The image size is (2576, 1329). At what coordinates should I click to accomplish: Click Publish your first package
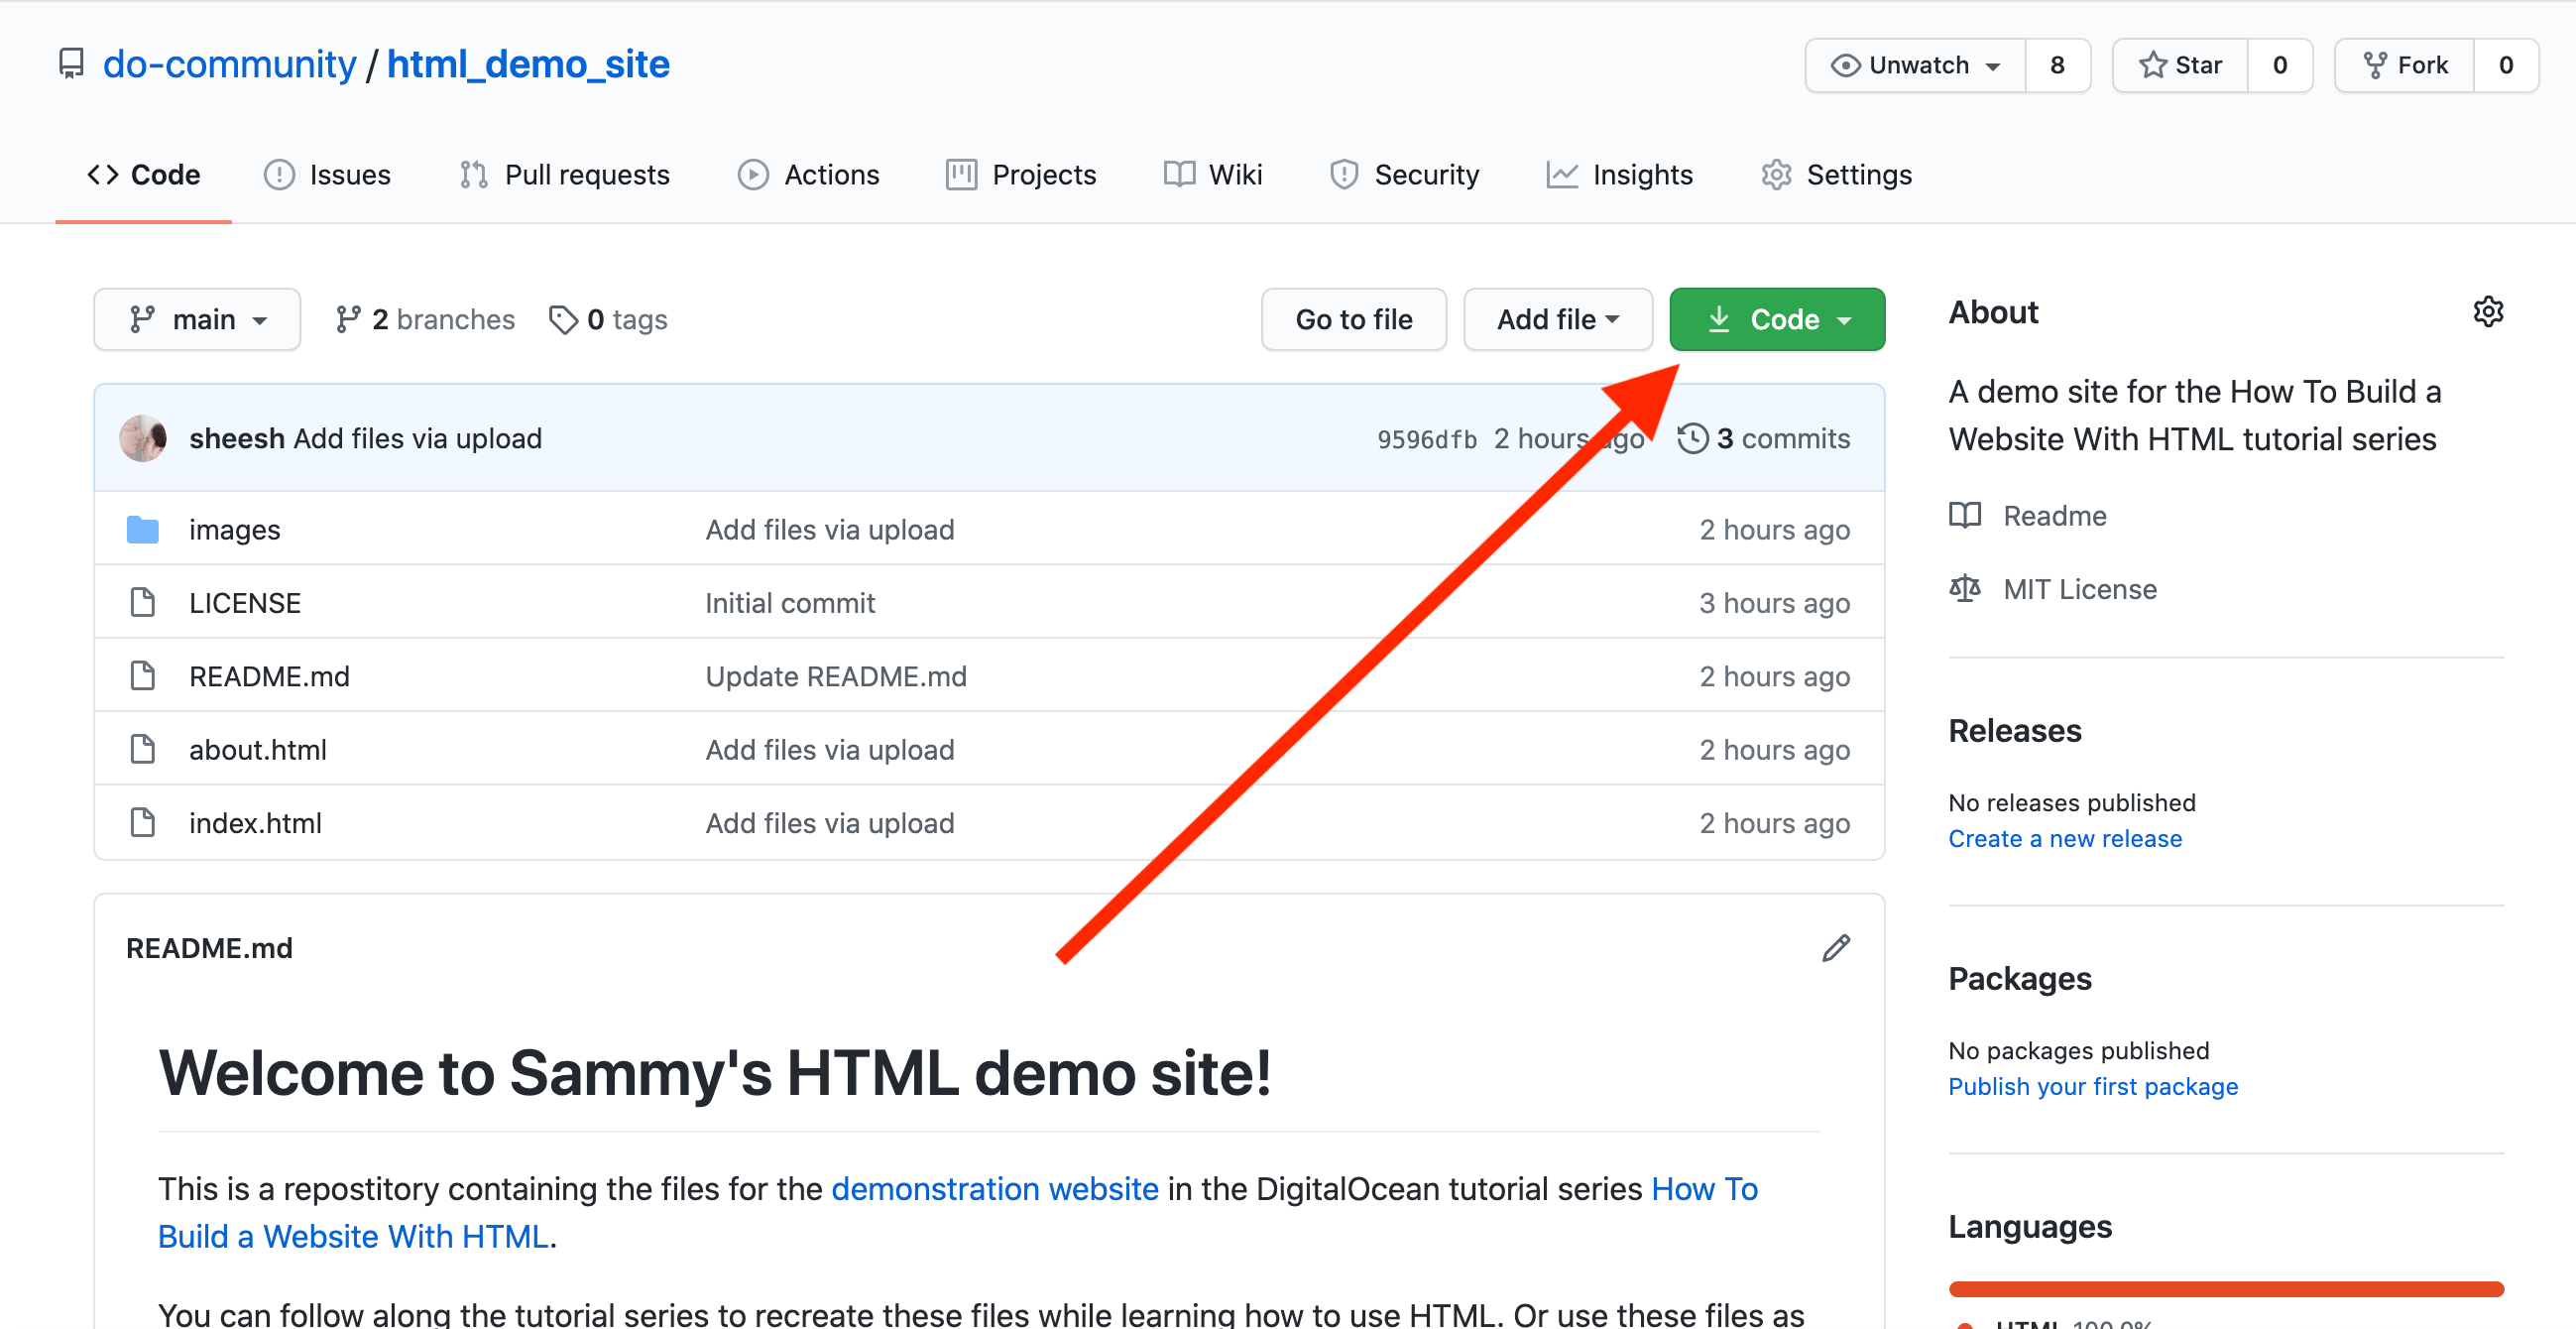click(x=2093, y=1087)
